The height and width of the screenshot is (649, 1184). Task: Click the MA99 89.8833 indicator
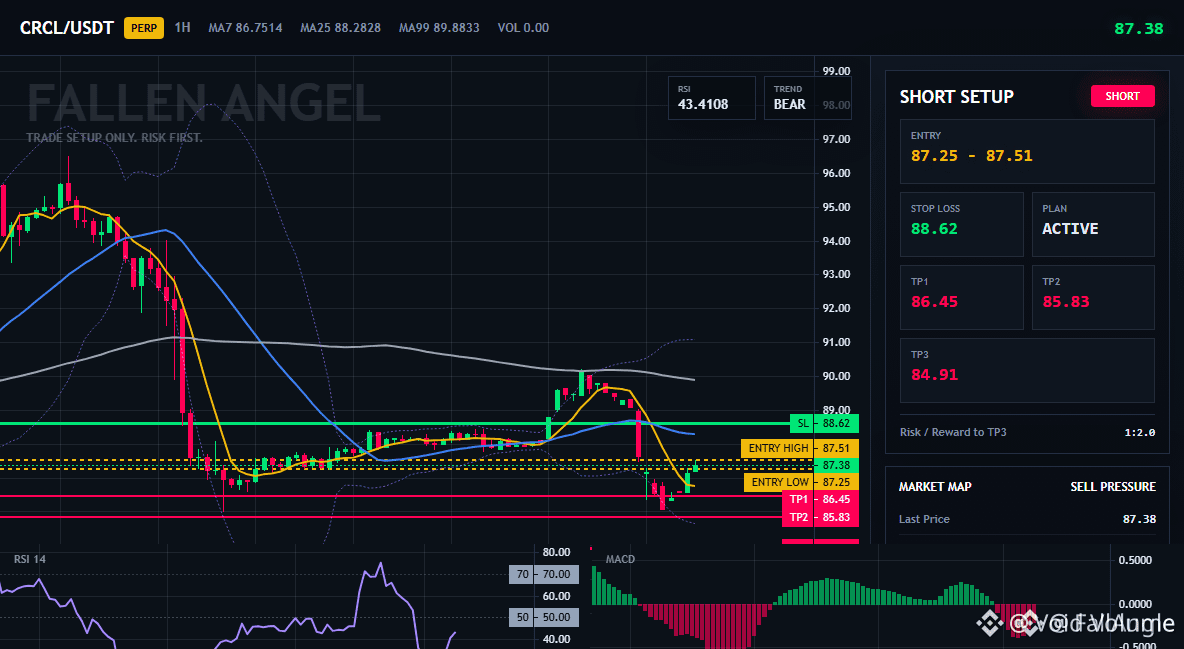pos(439,28)
